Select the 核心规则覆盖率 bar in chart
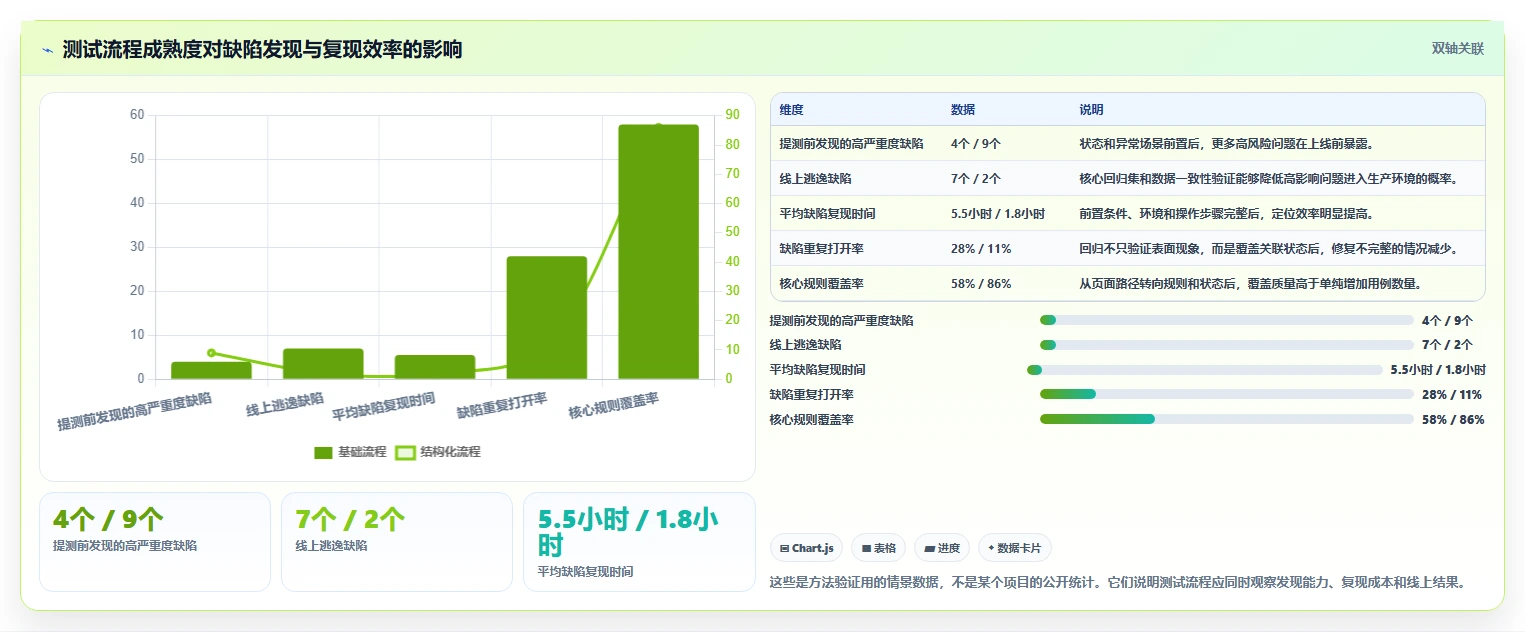1525x632 pixels. [658, 252]
